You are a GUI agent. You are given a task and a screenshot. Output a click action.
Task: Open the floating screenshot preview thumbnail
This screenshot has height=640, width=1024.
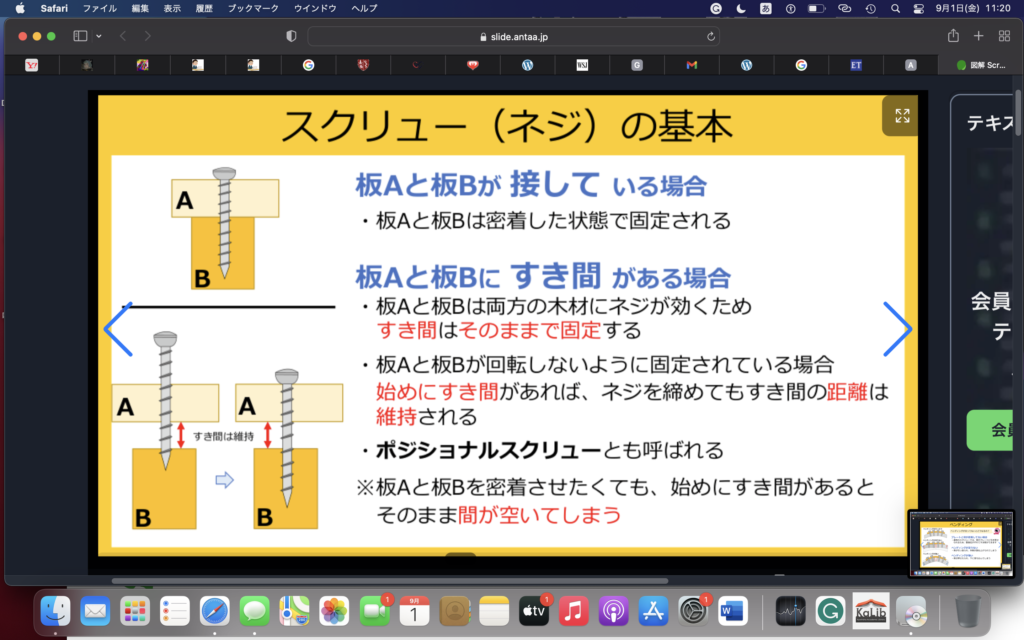[x=962, y=543]
